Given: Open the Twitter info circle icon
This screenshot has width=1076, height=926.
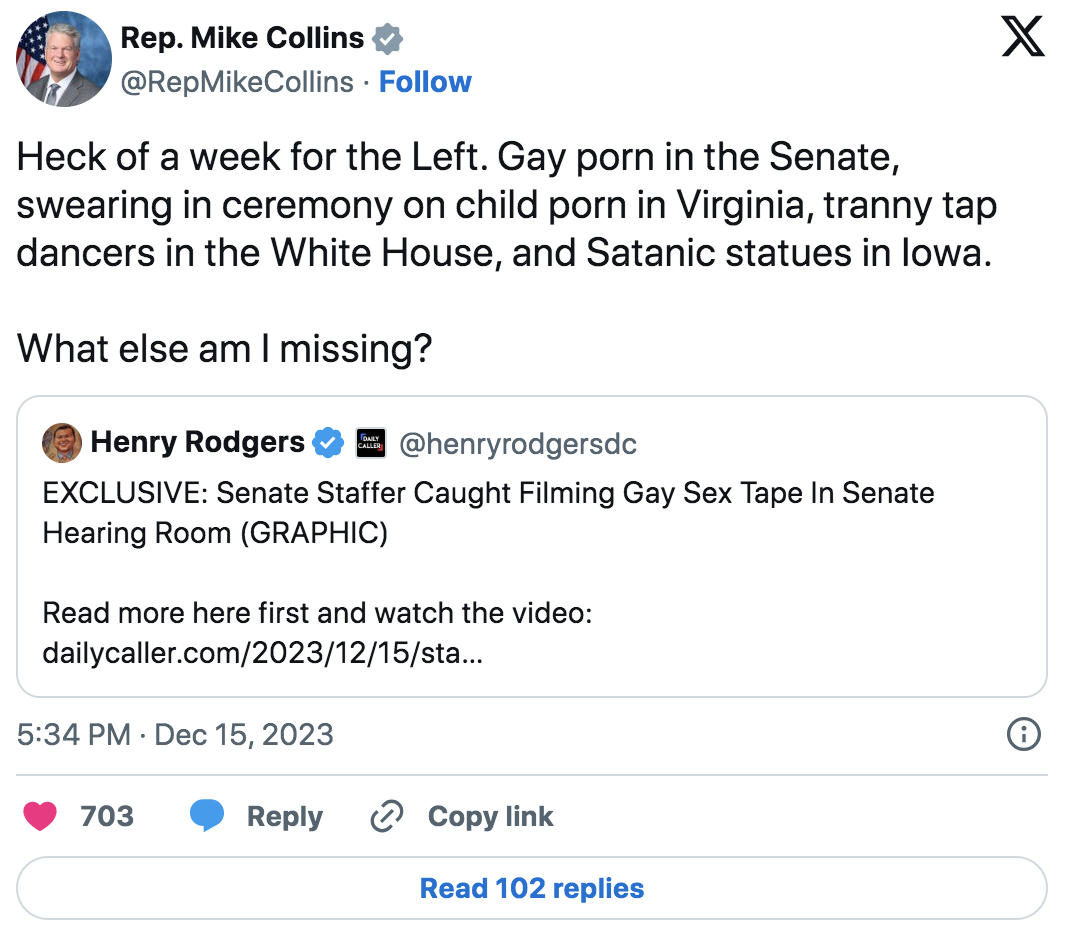Looking at the screenshot, I should 1022,735.
